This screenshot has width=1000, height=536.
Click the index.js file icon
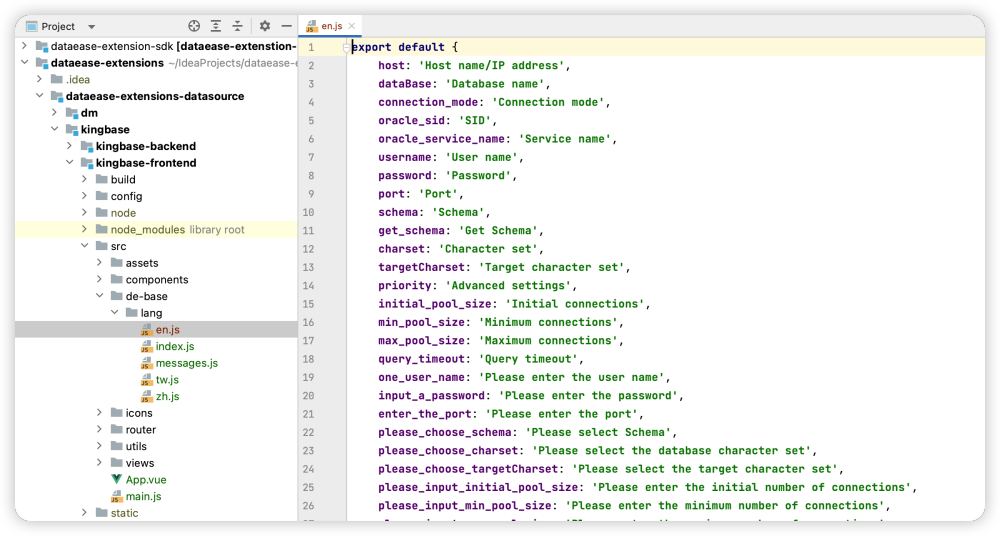click(x=147, y=346)
